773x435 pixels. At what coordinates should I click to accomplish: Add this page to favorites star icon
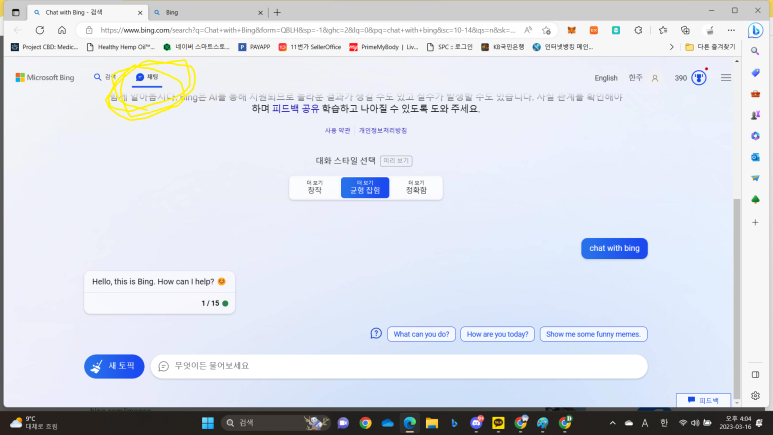pyautogui.click(x=546, y=30)
